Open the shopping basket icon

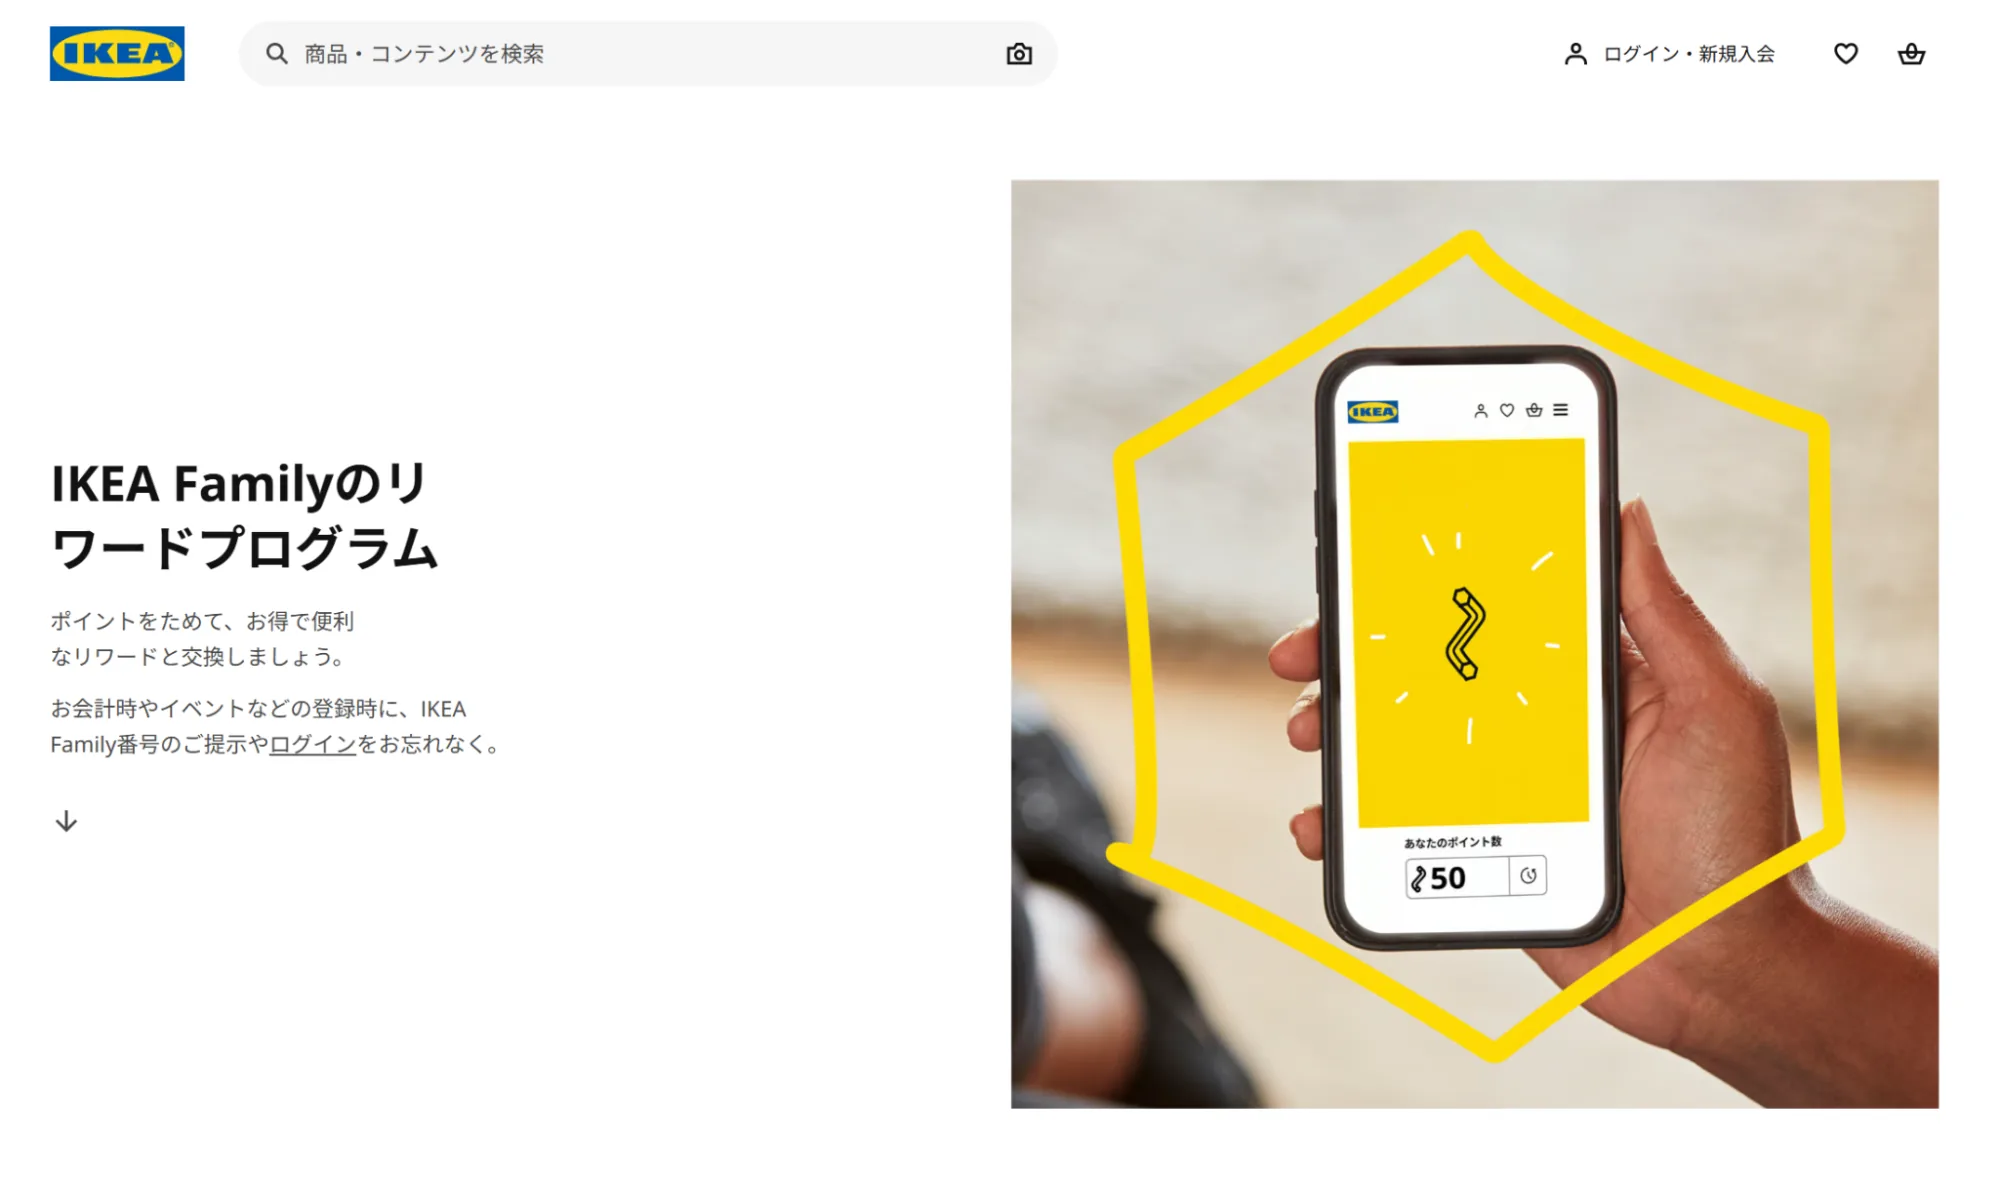click(1911, 54)
